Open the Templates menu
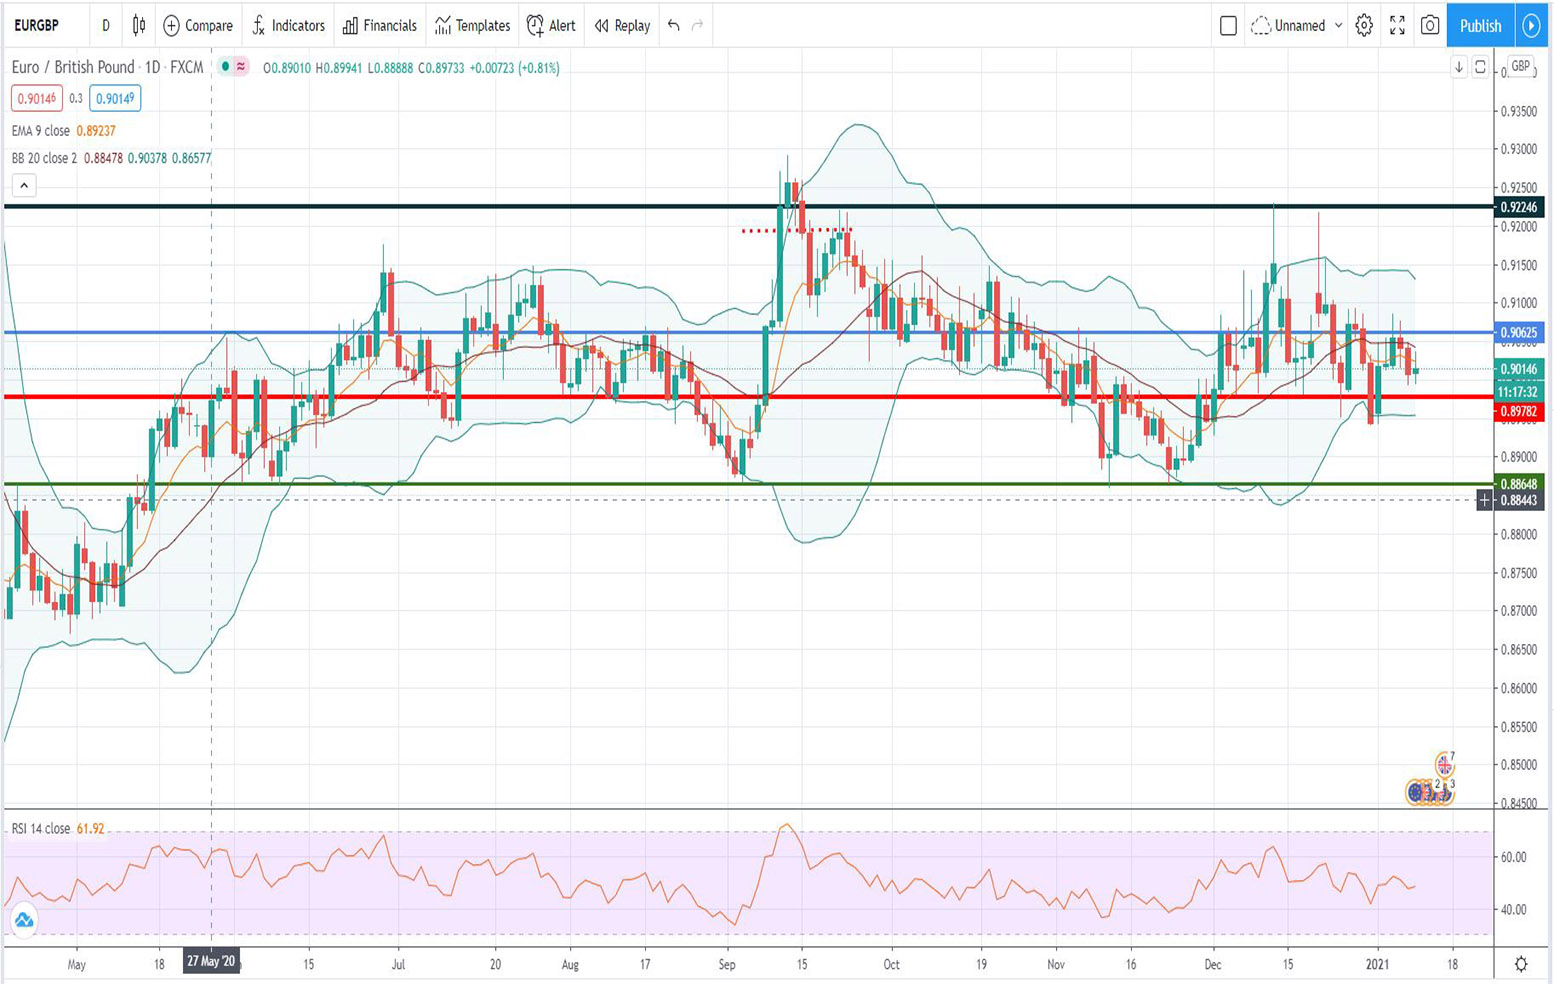 tap(473, 25)
